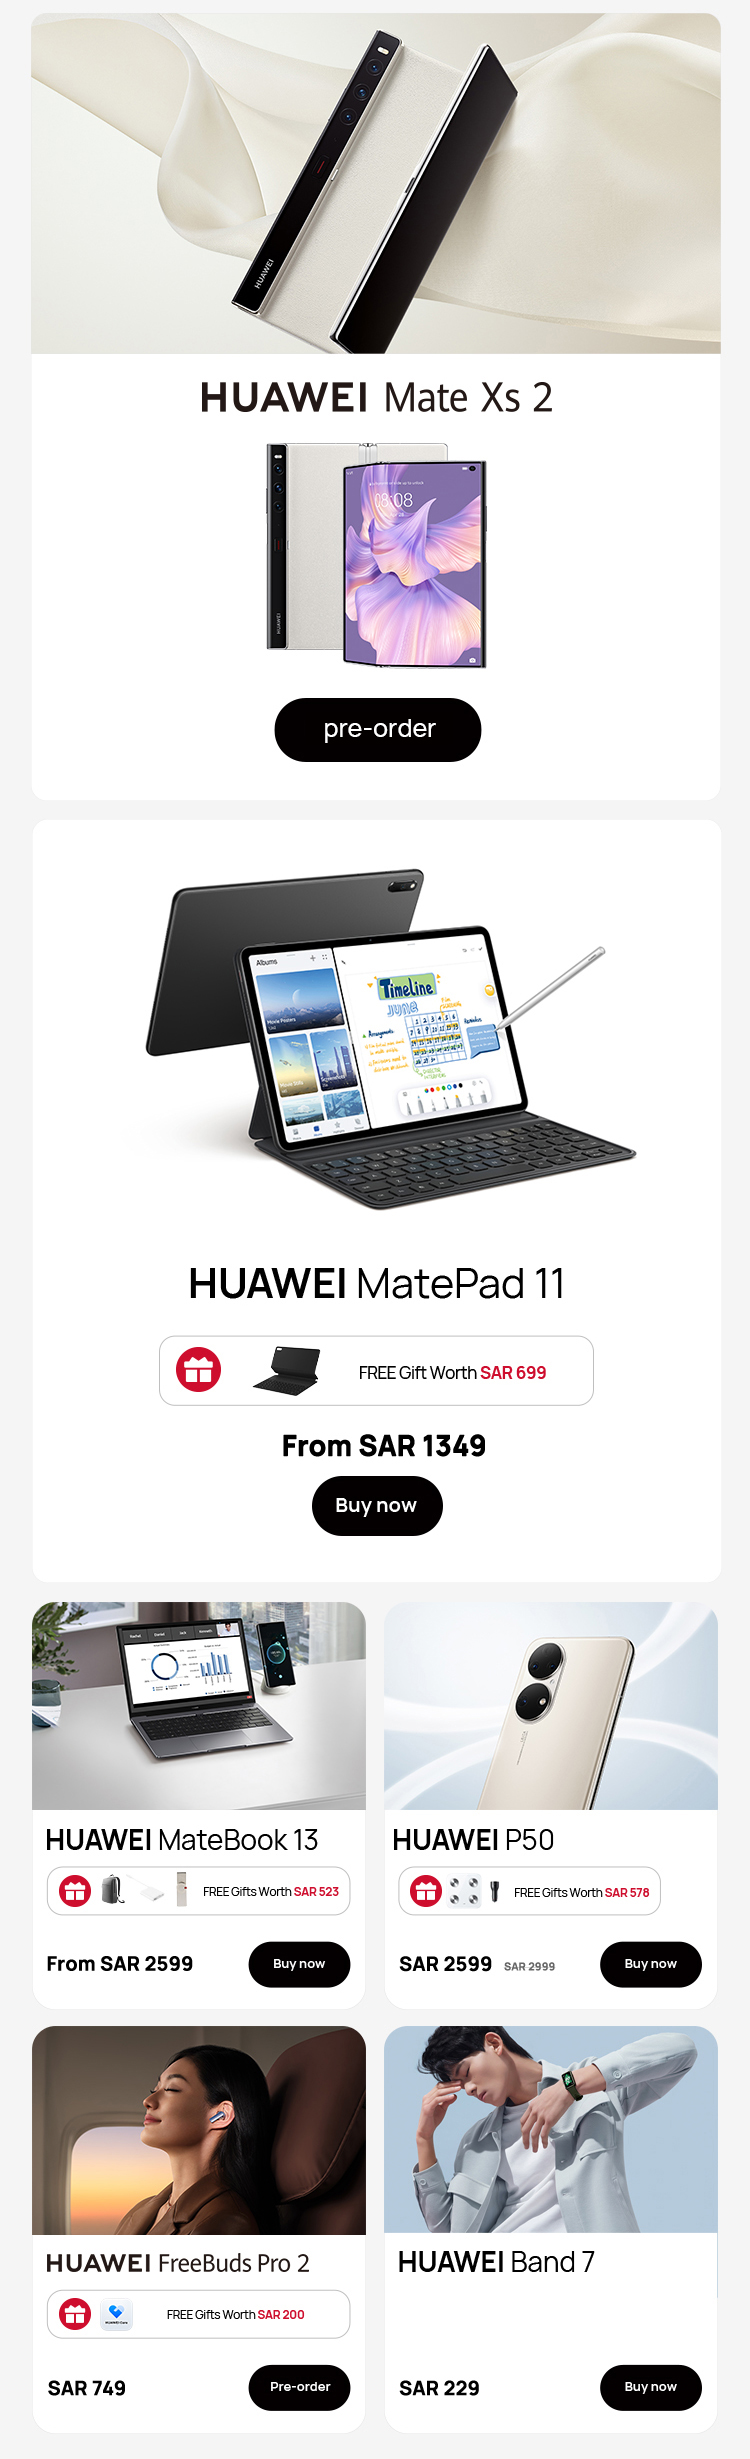Click the HUAWEI Band 7 title
The height and width of the screenshot is (2459, 750).
[496, 2262]
